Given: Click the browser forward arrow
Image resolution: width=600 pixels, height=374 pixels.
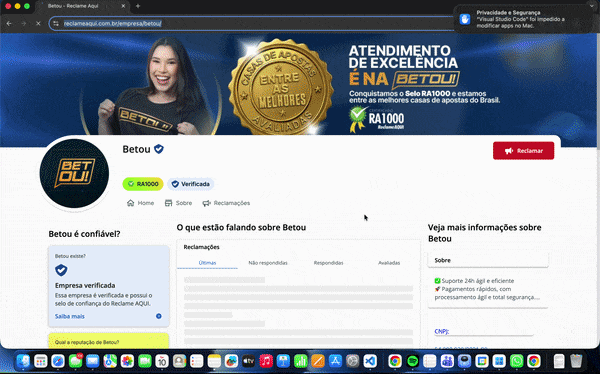Looking at the screenshot, I should [x=24, y=23].
